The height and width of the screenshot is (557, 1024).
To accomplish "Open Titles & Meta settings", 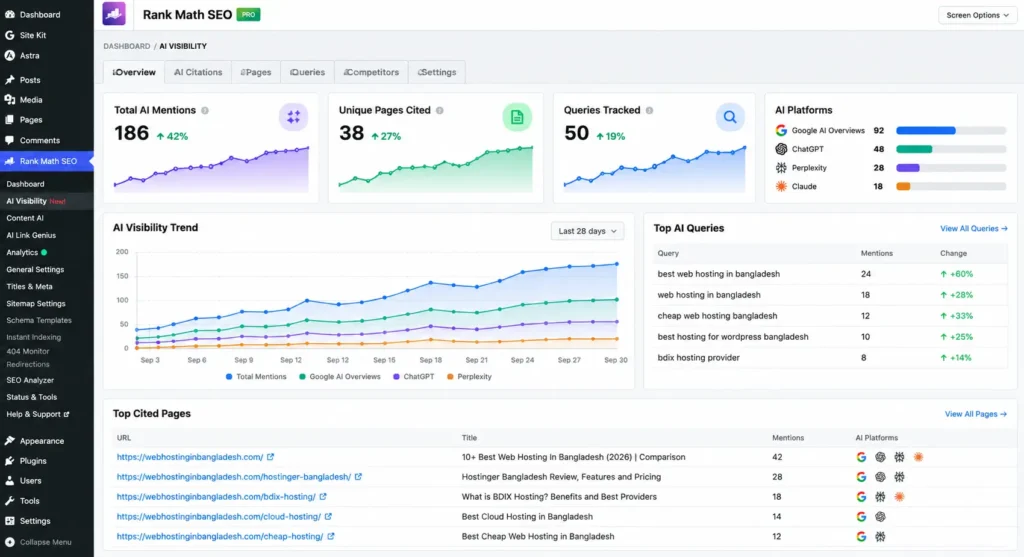I will (x=29, y=286).
